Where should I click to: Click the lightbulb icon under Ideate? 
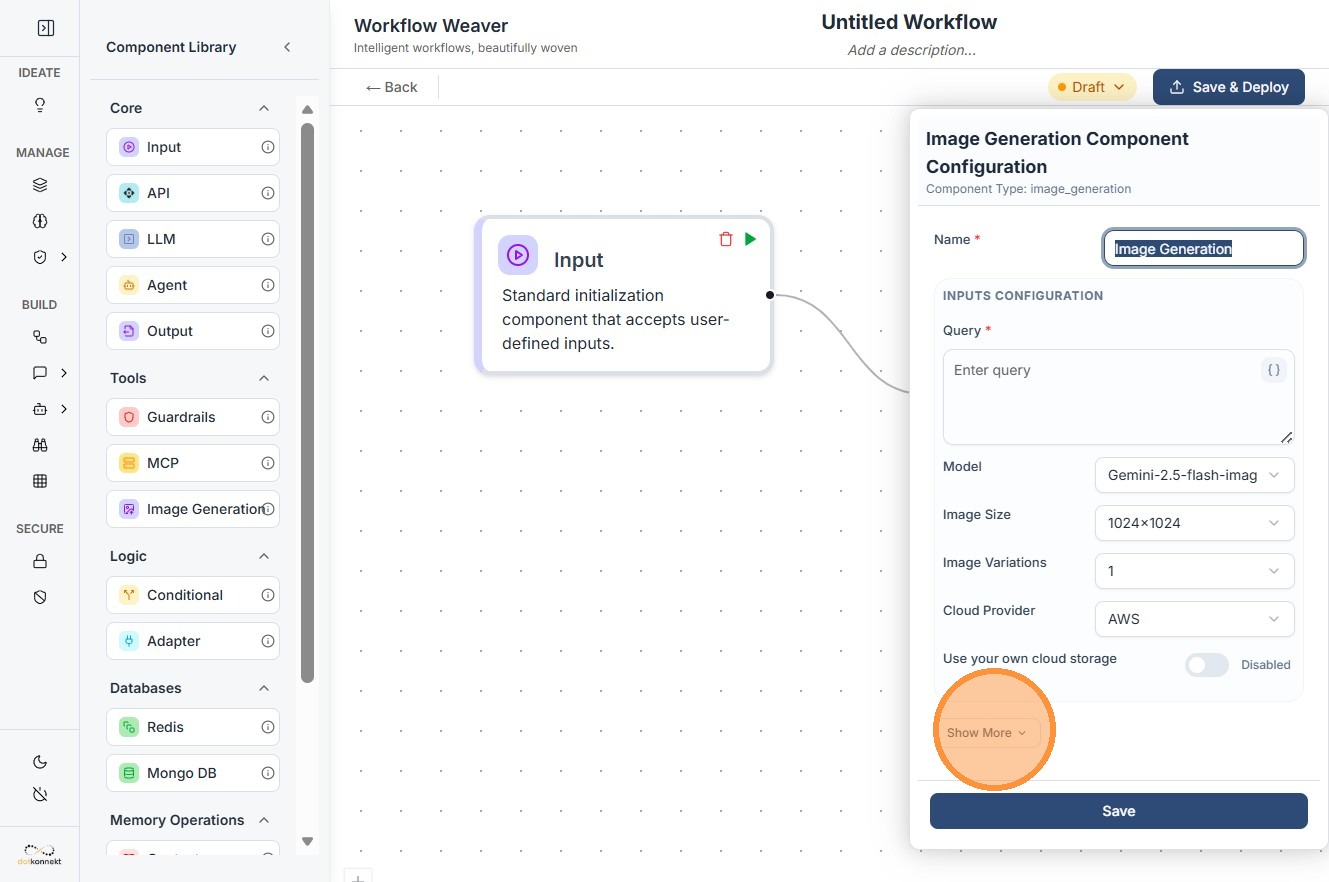(40, 105)
